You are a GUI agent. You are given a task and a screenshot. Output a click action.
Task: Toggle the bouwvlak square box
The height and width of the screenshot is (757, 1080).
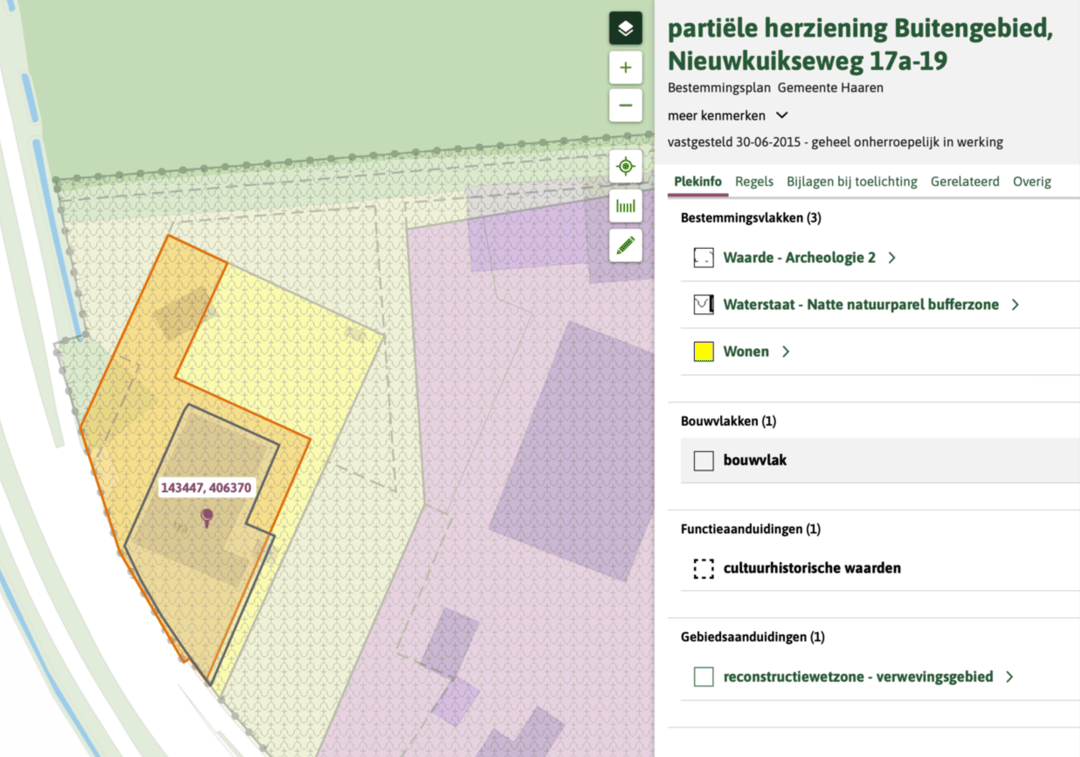click(x=703, y=461)
